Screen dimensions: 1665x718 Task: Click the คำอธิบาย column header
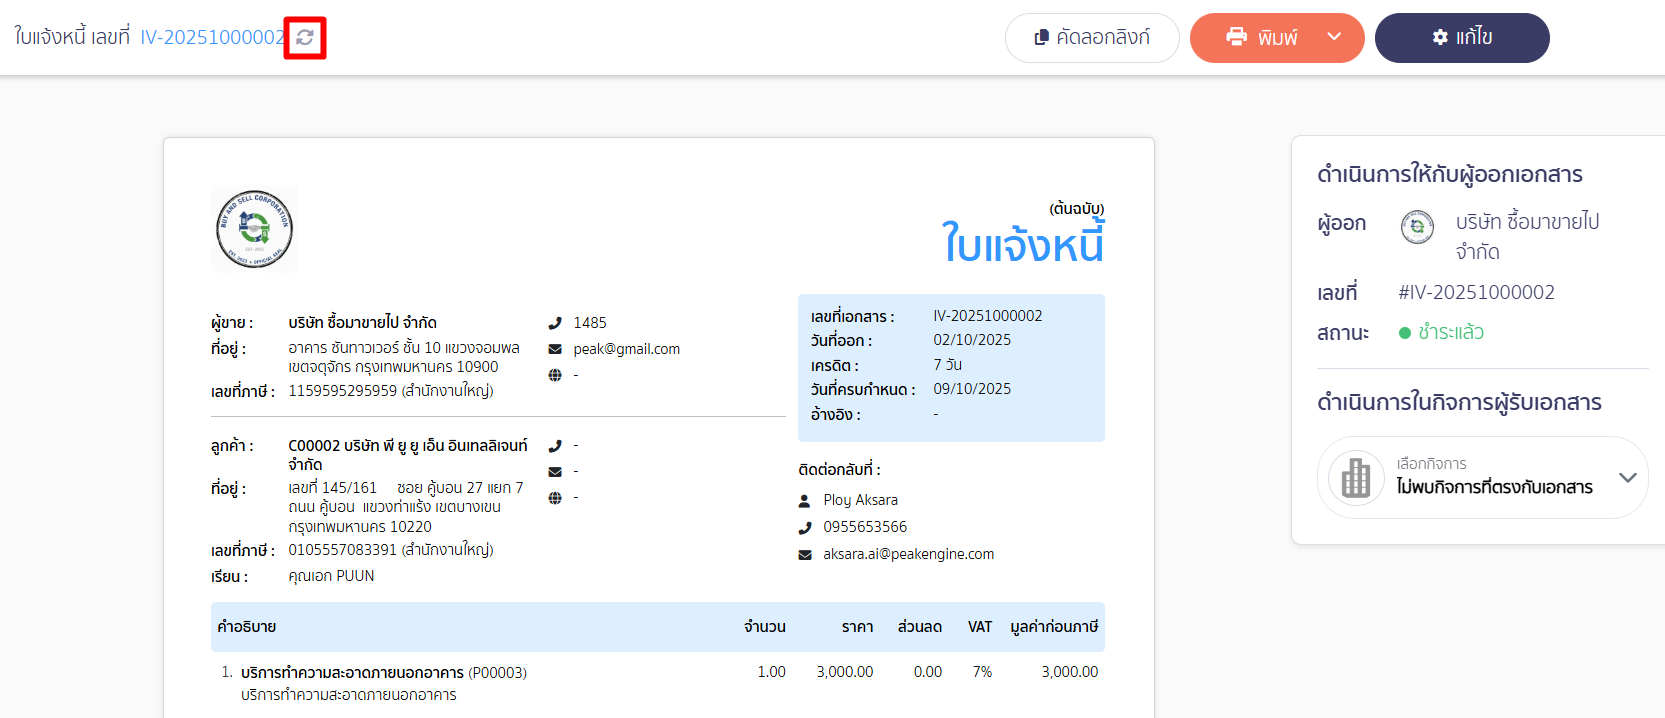247,627
